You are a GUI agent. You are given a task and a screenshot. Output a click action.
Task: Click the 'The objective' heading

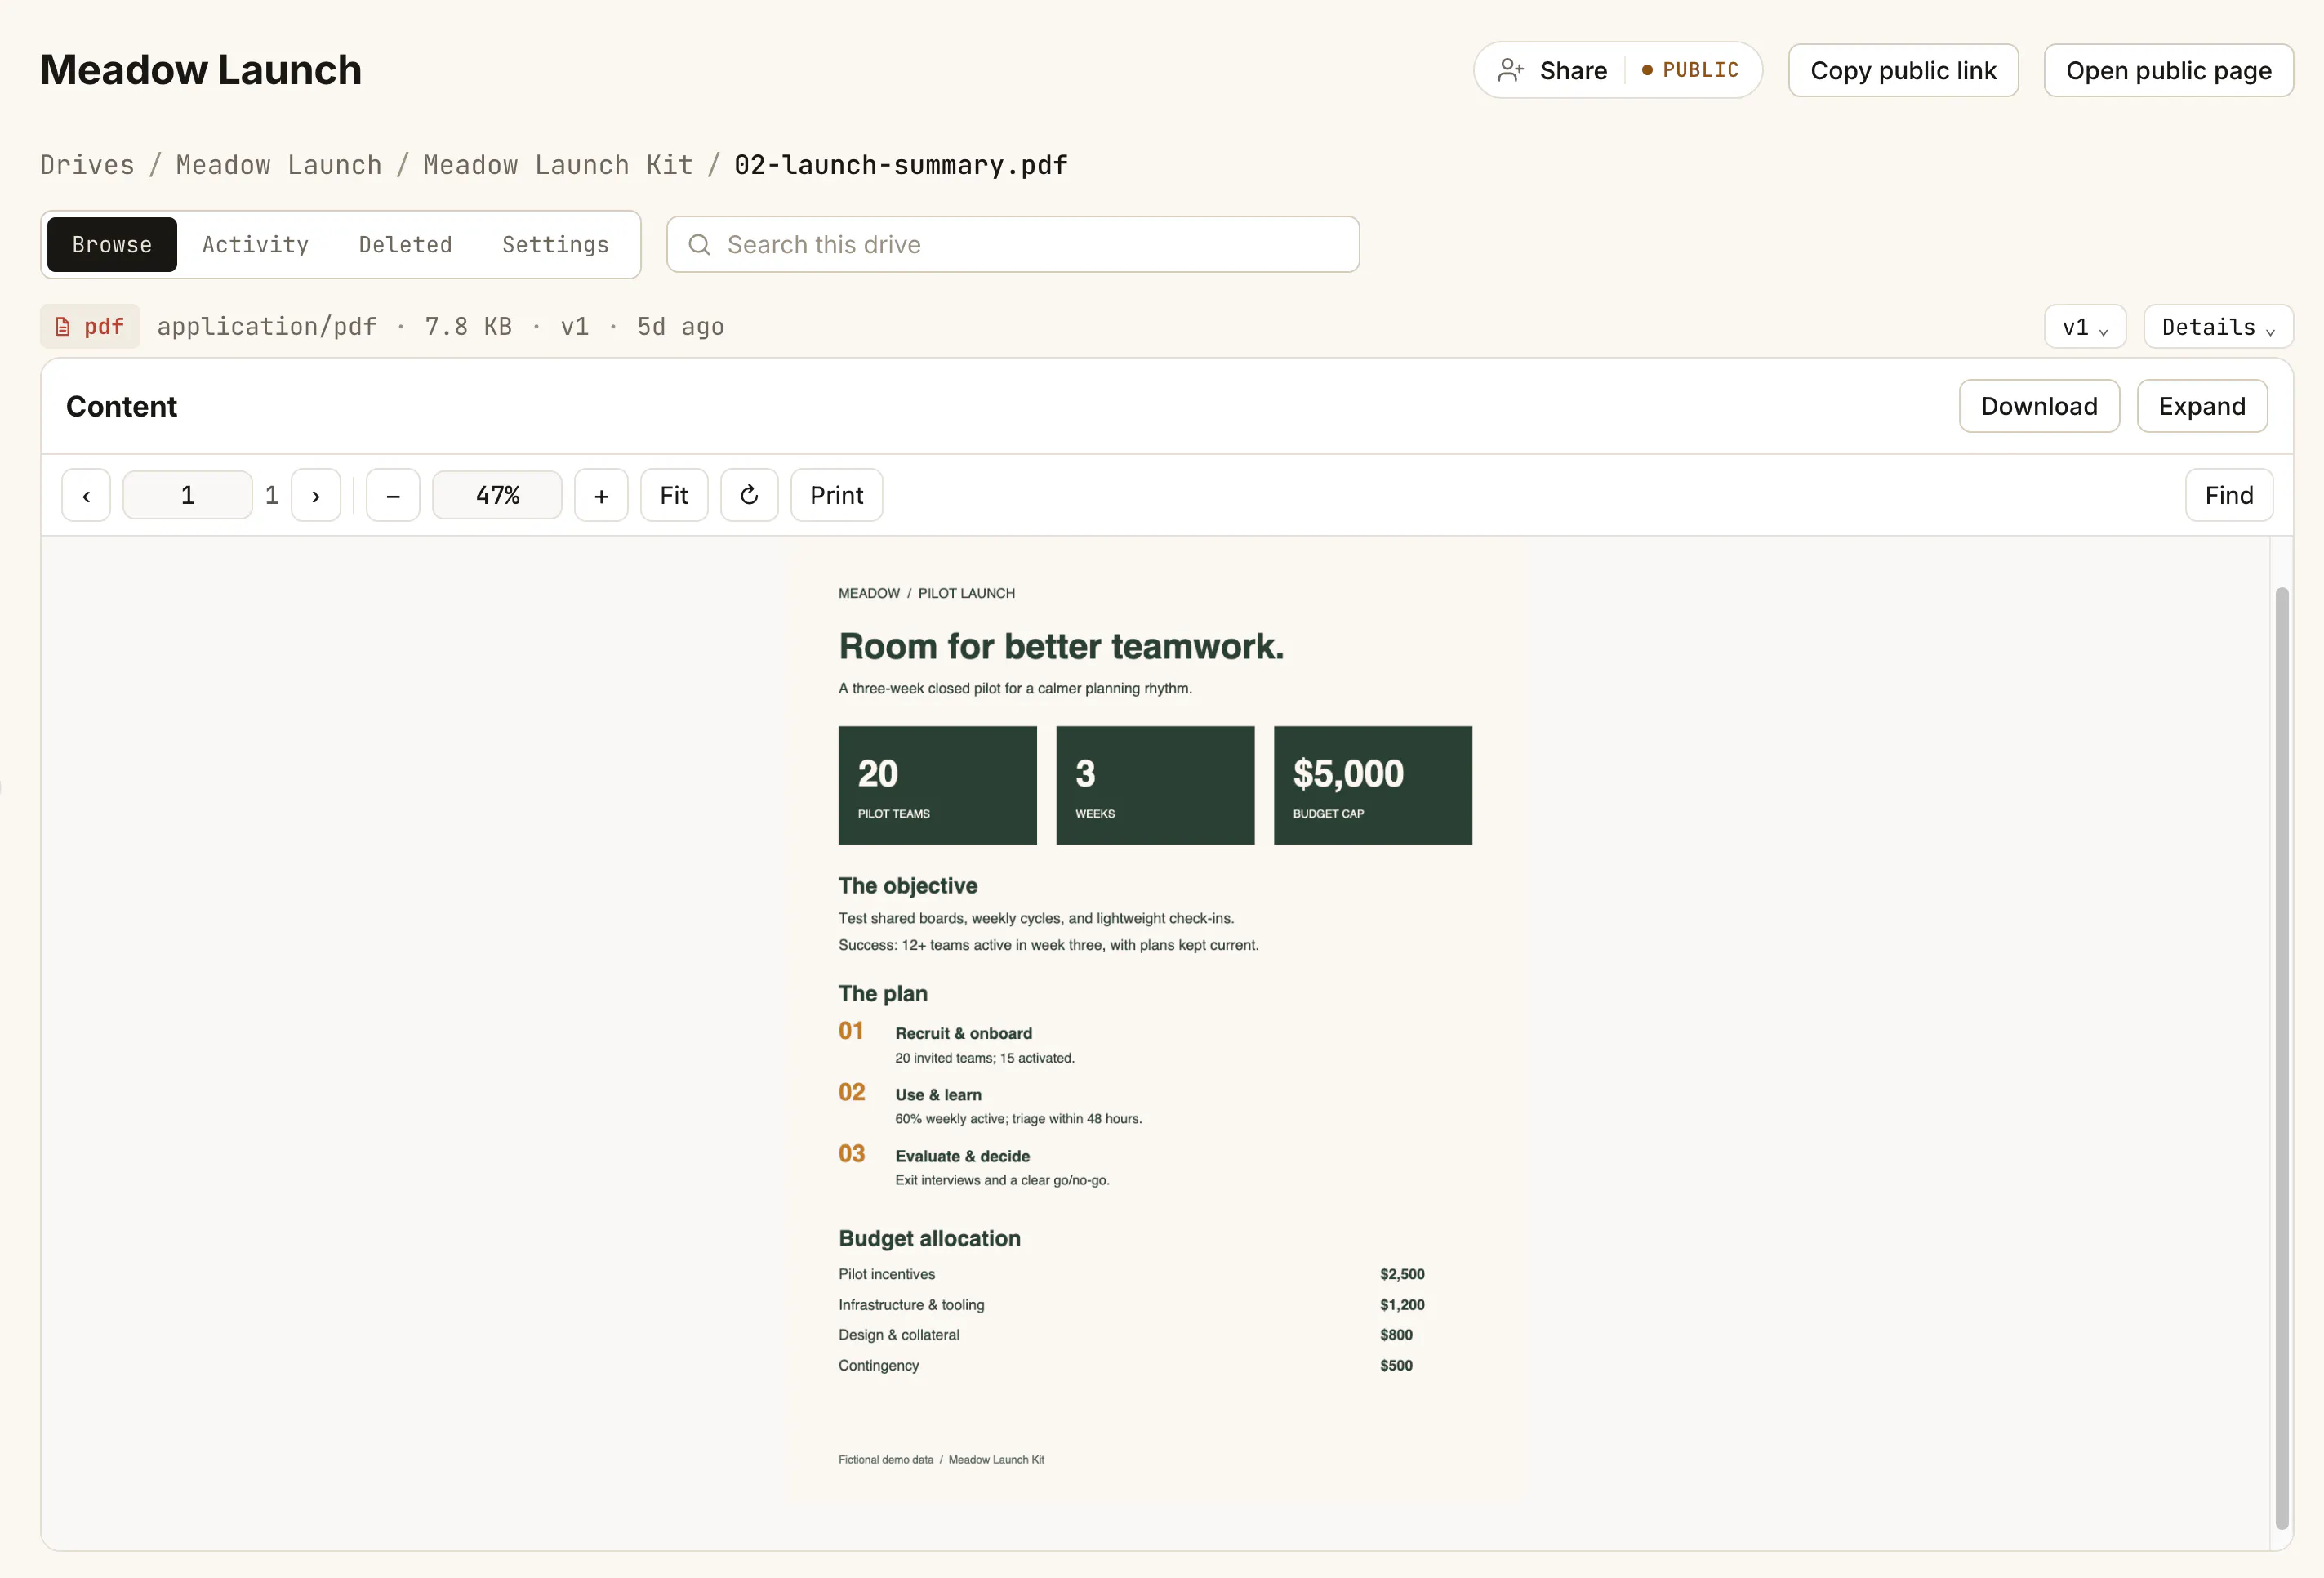pos(908,886)
